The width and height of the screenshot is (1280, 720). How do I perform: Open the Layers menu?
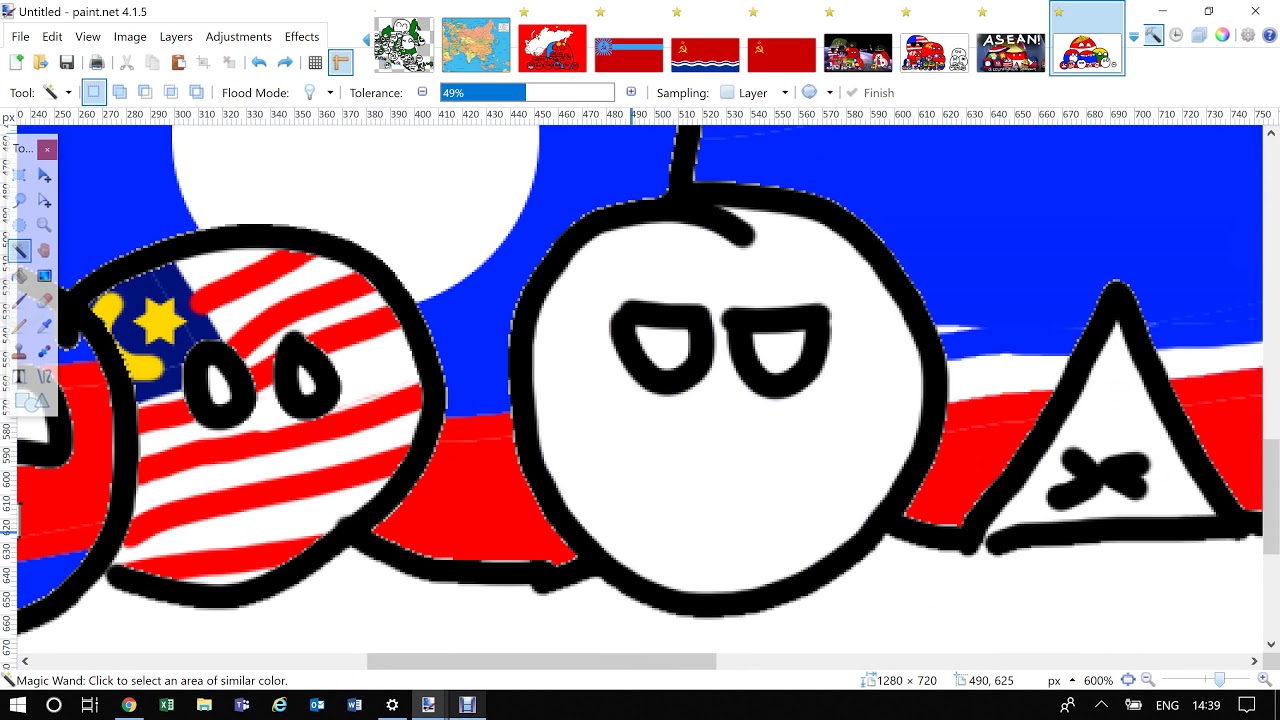pos(176,36)
